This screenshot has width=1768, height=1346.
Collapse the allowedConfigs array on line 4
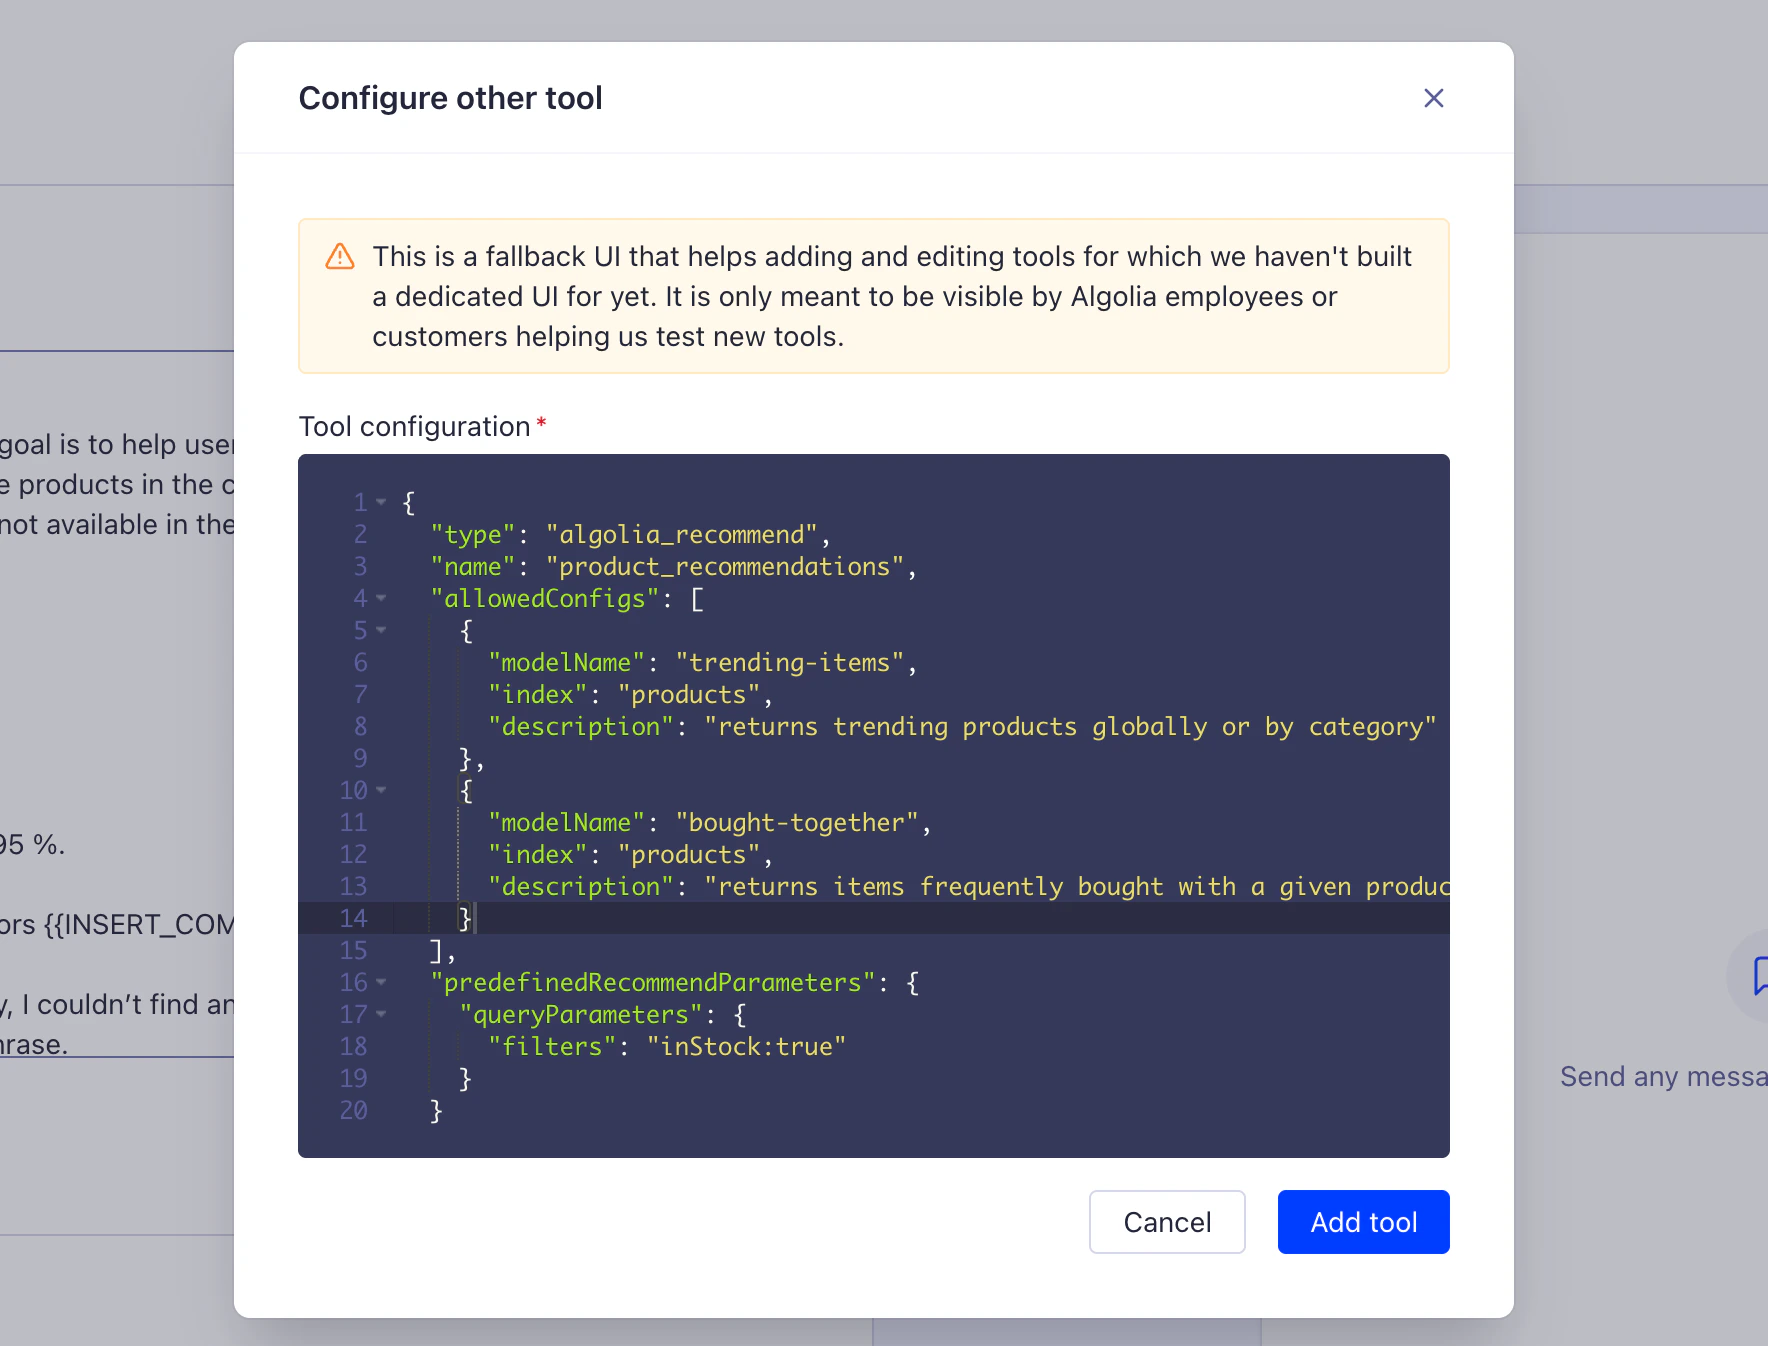click(381, 598)
